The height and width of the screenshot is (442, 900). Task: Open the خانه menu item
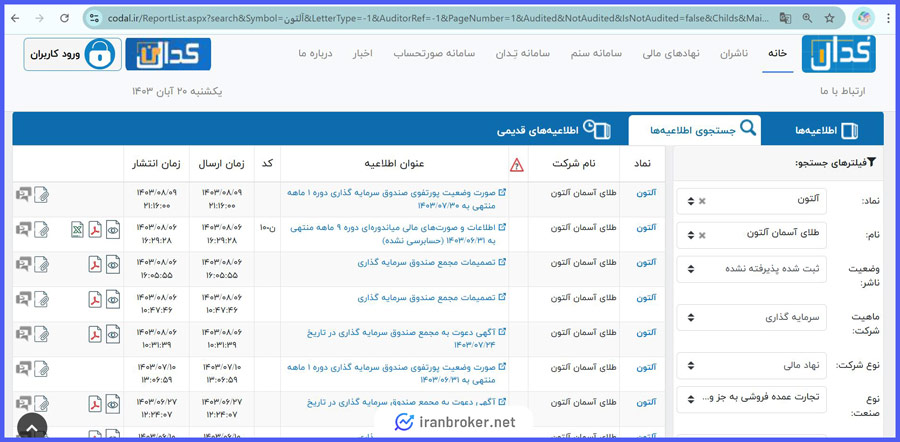(x=778, y=53)
